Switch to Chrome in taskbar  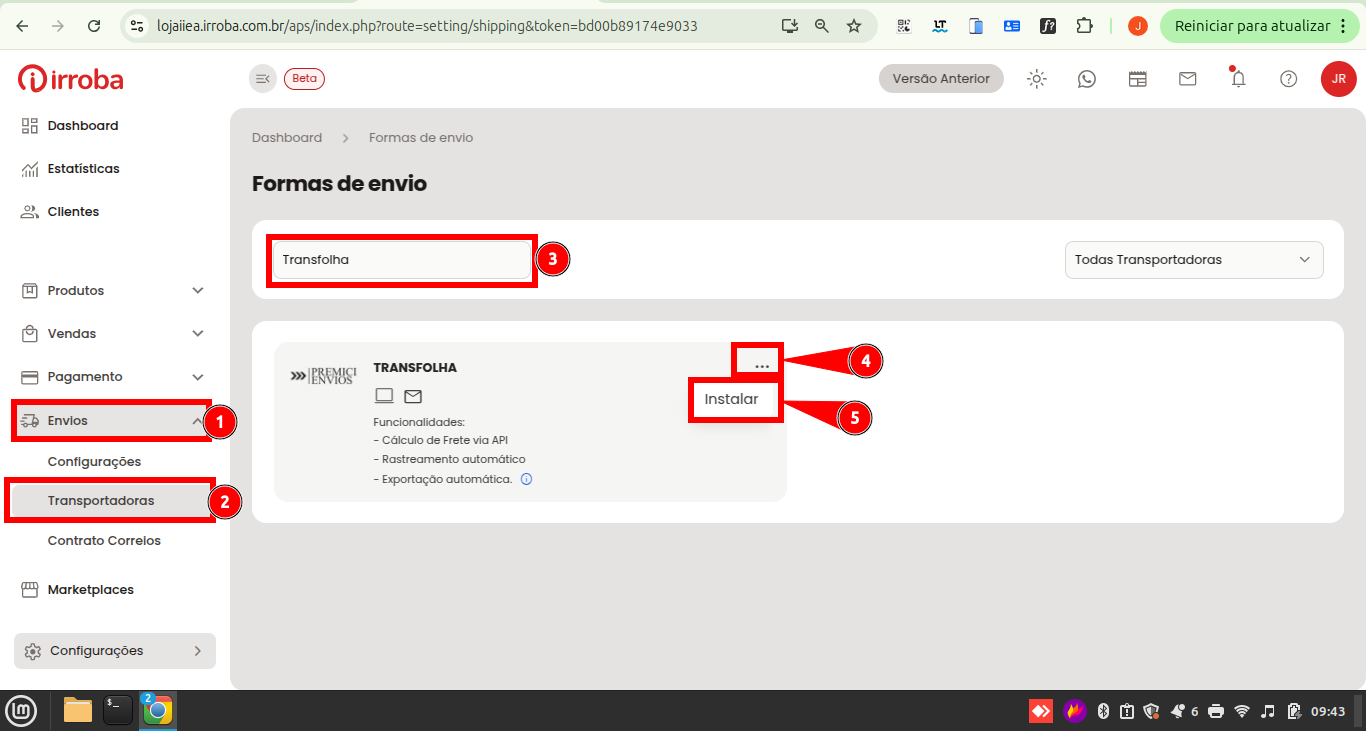click(157, 711)
